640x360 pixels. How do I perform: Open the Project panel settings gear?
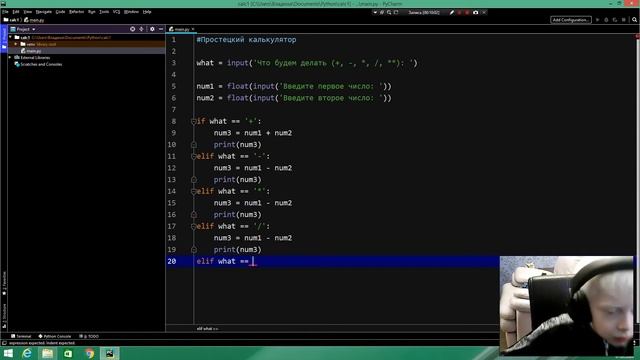coord(152,29)
